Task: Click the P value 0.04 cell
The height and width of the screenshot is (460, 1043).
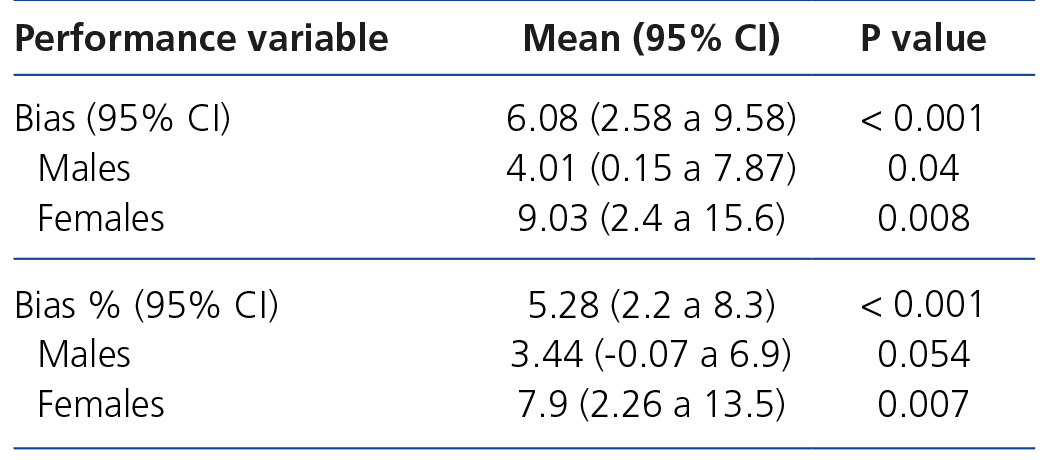Action: pos(923,168)
